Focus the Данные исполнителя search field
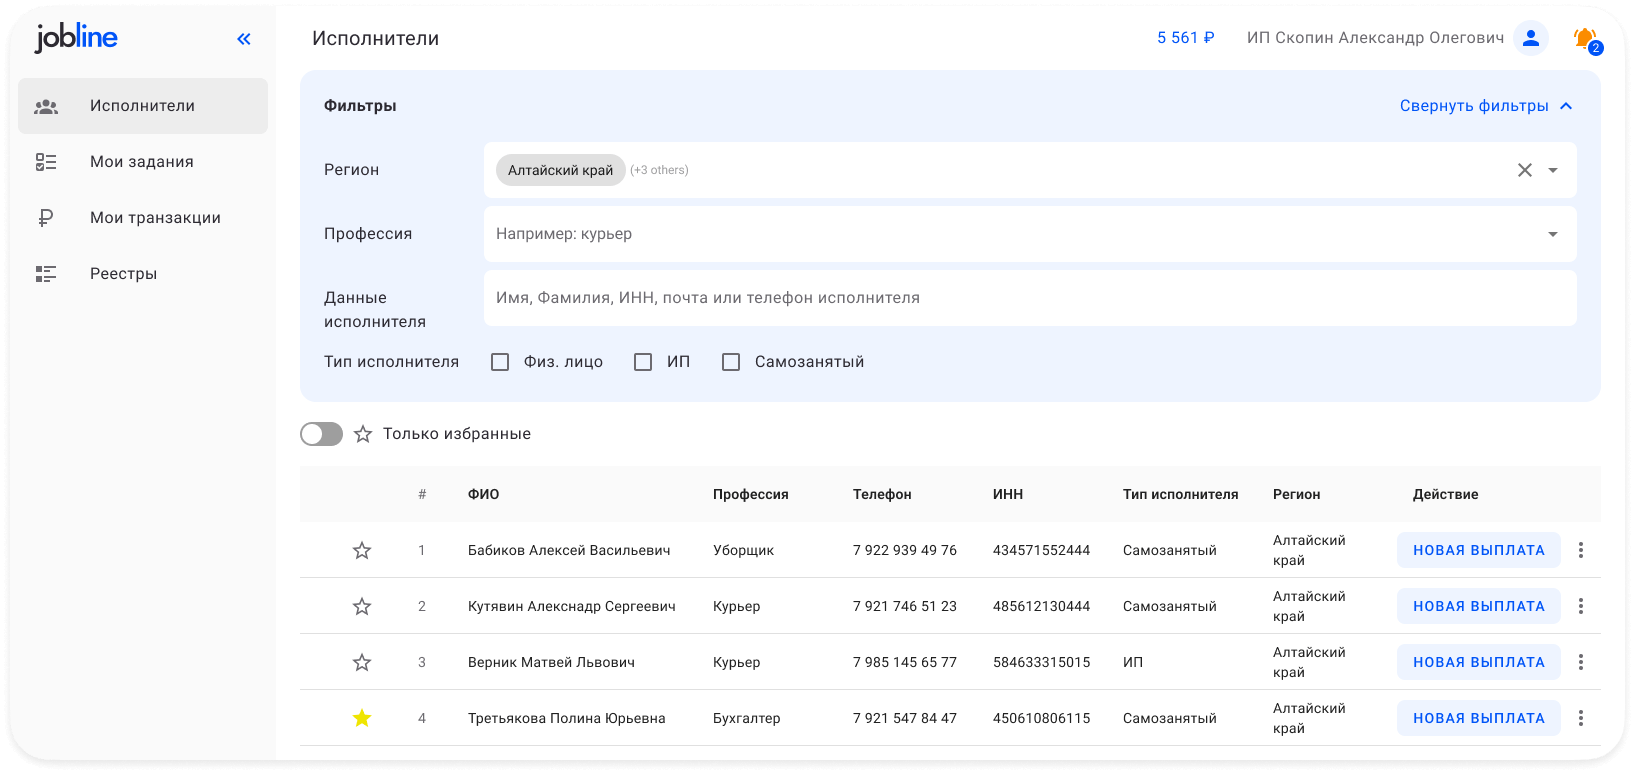1635x774 pixels. point(1030,298)
